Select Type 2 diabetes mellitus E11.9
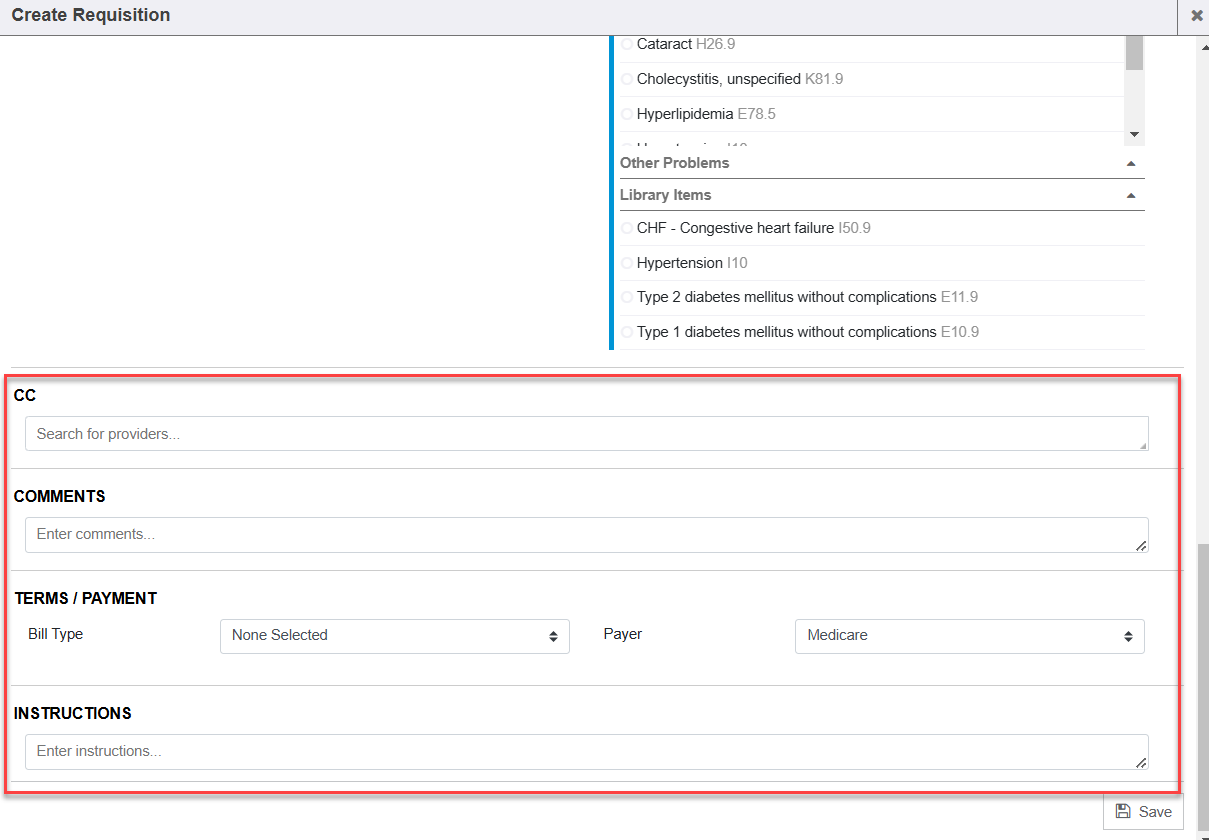The height and width of the screenshot is (840, 1209). [x=627, y=297]
